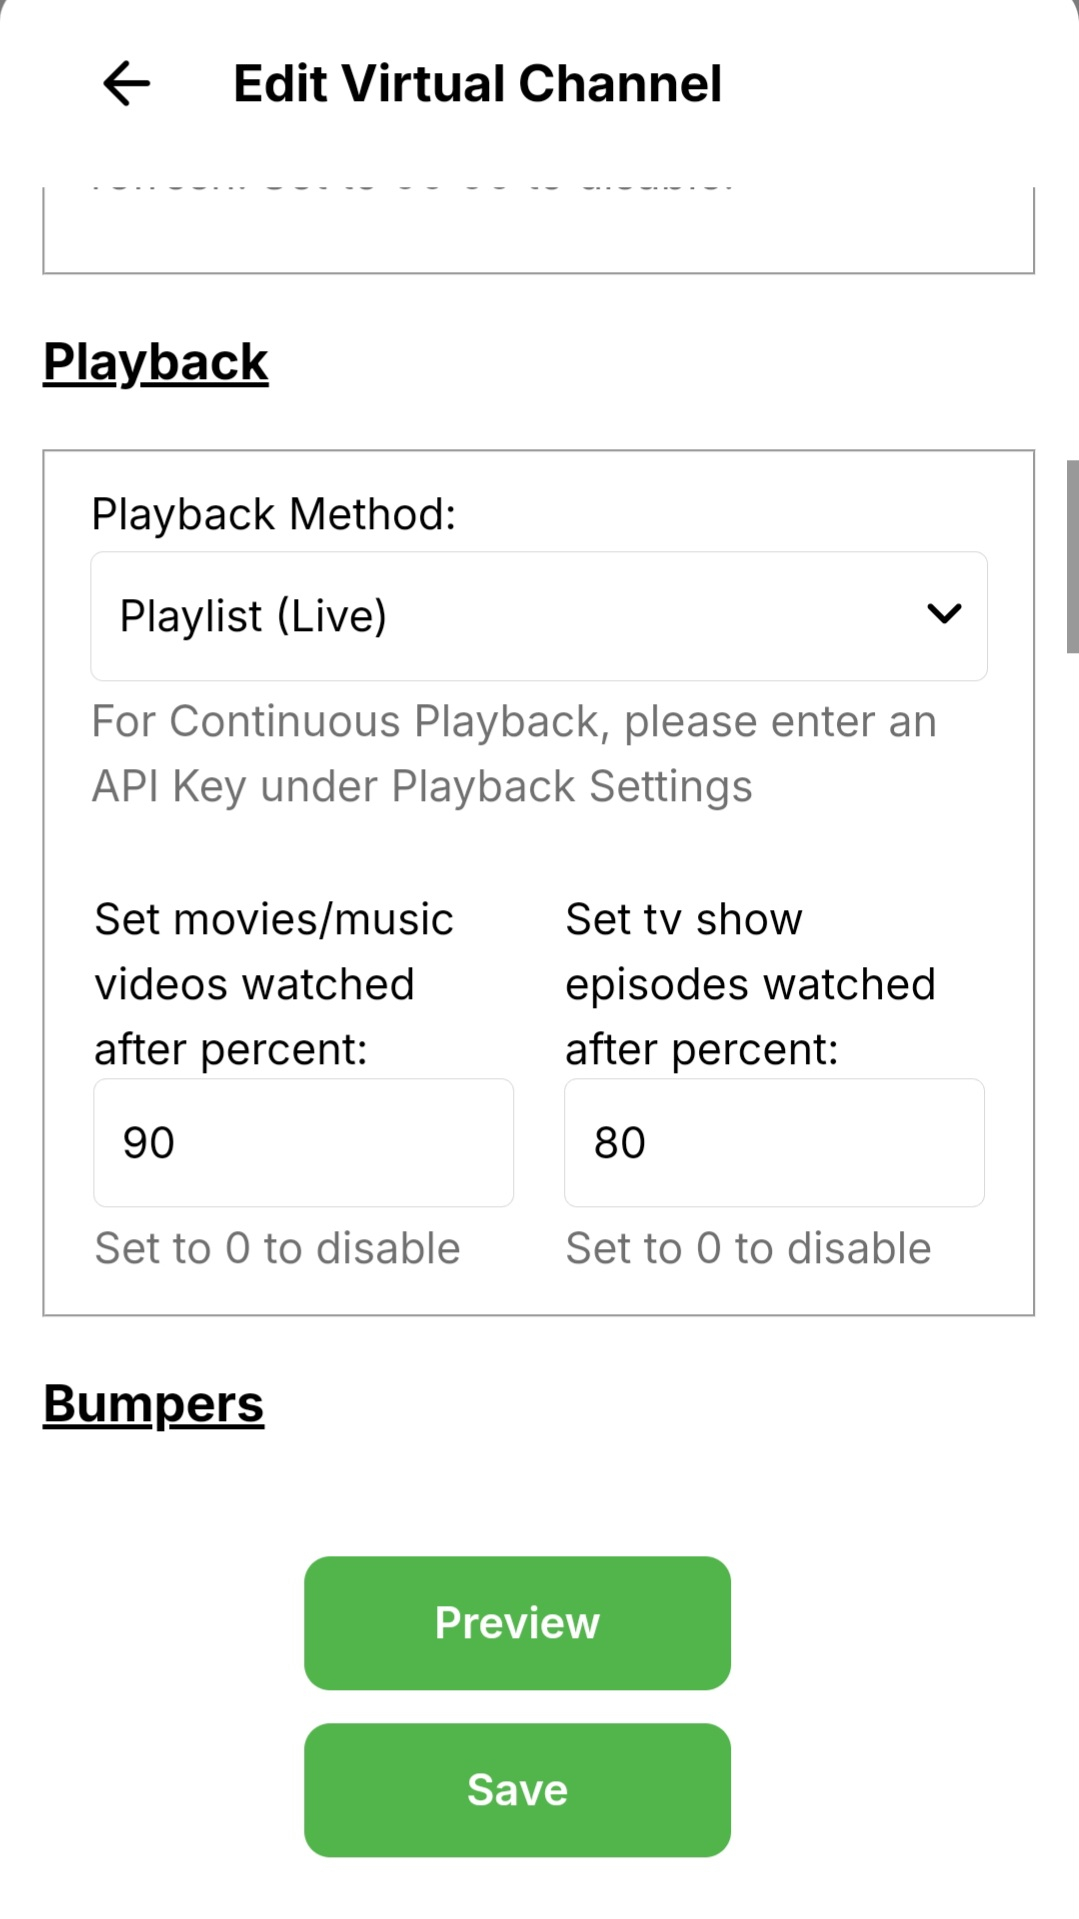This screenshot has width=1079, height=1919.
Task: Click the disable hint under the tv show field
Action: coord(748,1248)
